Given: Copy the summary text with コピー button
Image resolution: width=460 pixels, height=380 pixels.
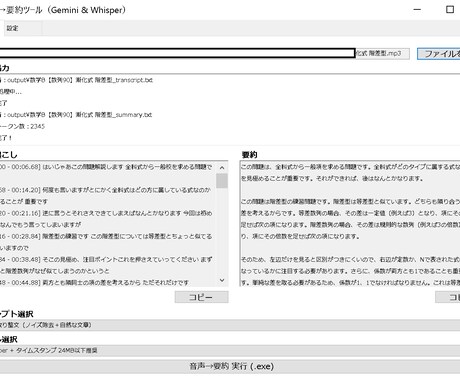Looking at the screenshot, I should tap(448, 297).
